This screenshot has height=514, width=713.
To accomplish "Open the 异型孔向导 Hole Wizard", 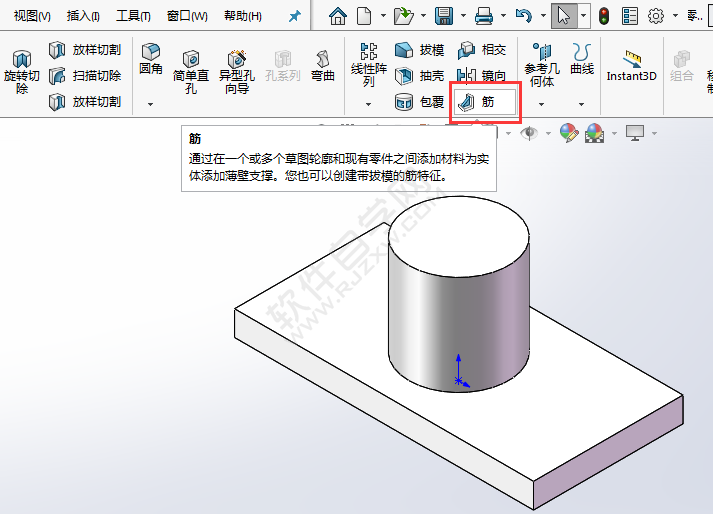I will pos(237,70).
